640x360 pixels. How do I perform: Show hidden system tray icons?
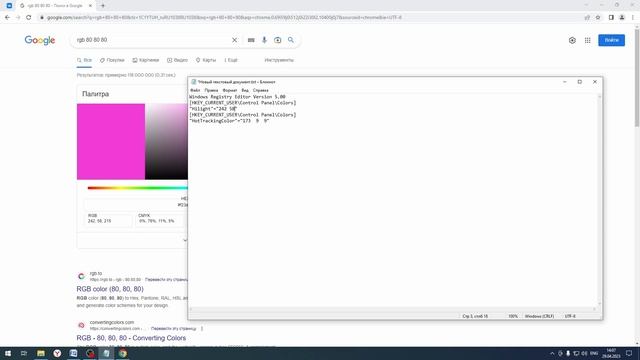pyautogui.click(x=552, y=353)
